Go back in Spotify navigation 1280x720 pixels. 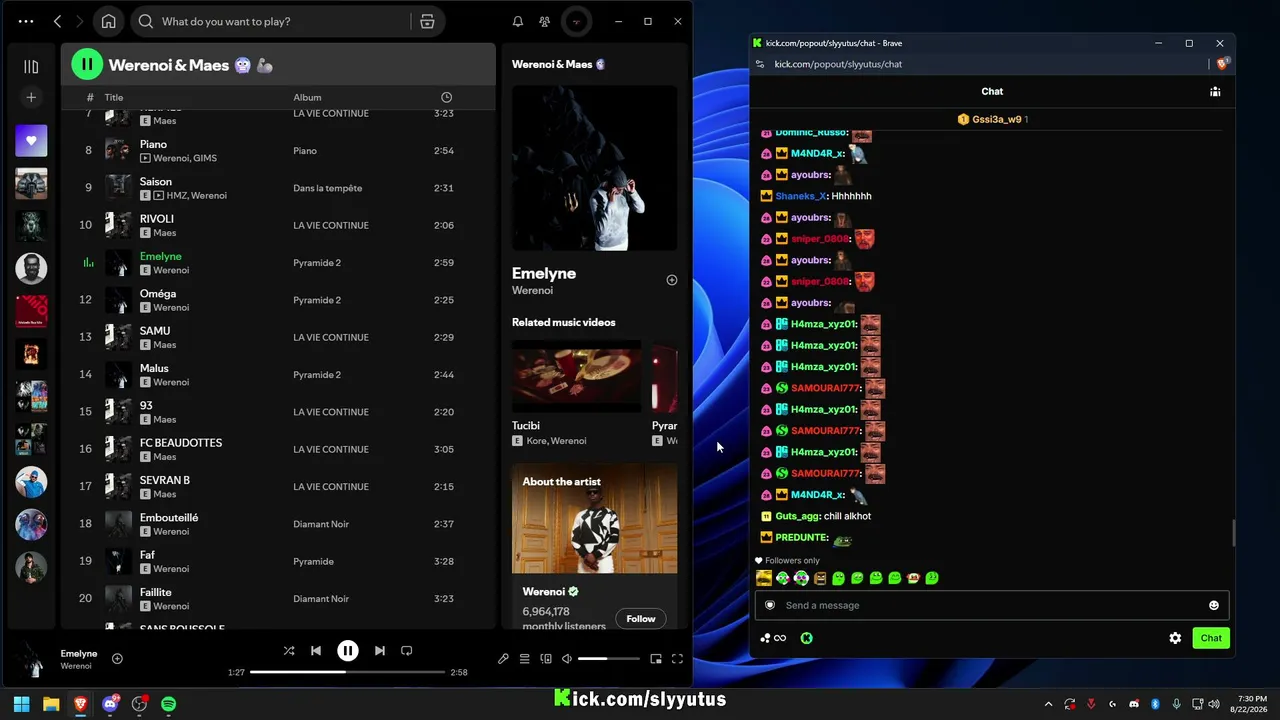tap(57, 21)
